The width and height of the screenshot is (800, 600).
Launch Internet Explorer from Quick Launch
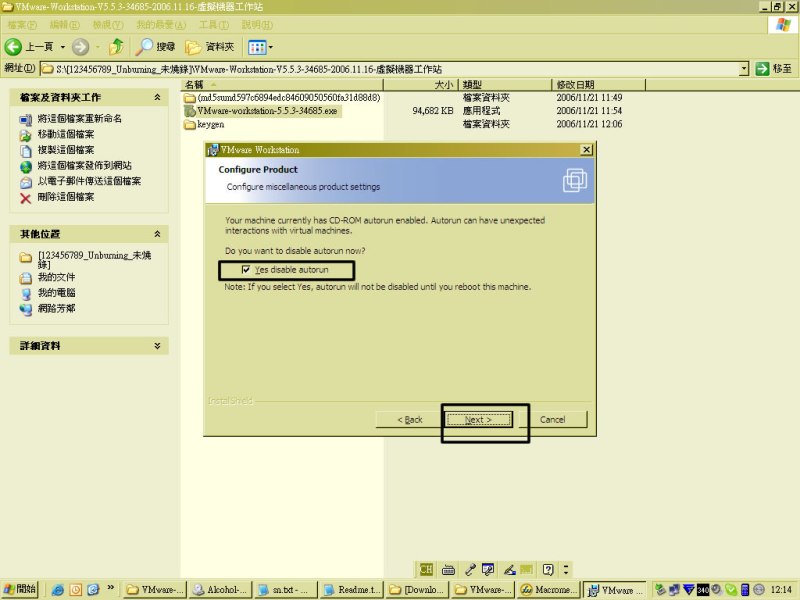(58, 590)
